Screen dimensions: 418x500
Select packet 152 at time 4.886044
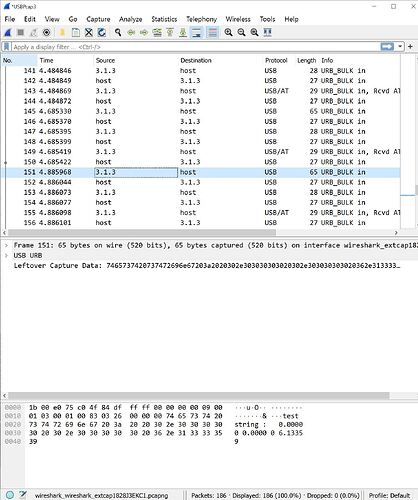click(x=201, y=182)
